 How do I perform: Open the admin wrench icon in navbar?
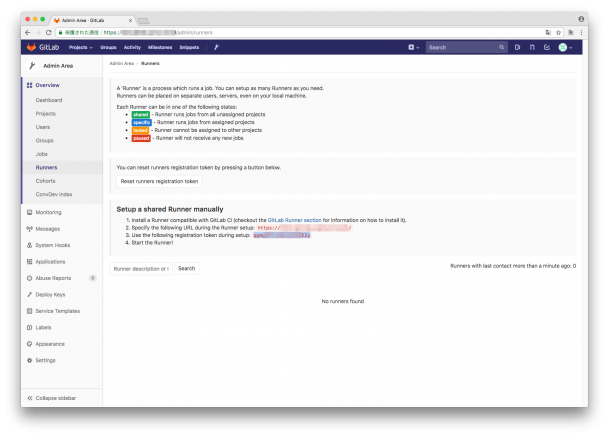coord(216,47)
